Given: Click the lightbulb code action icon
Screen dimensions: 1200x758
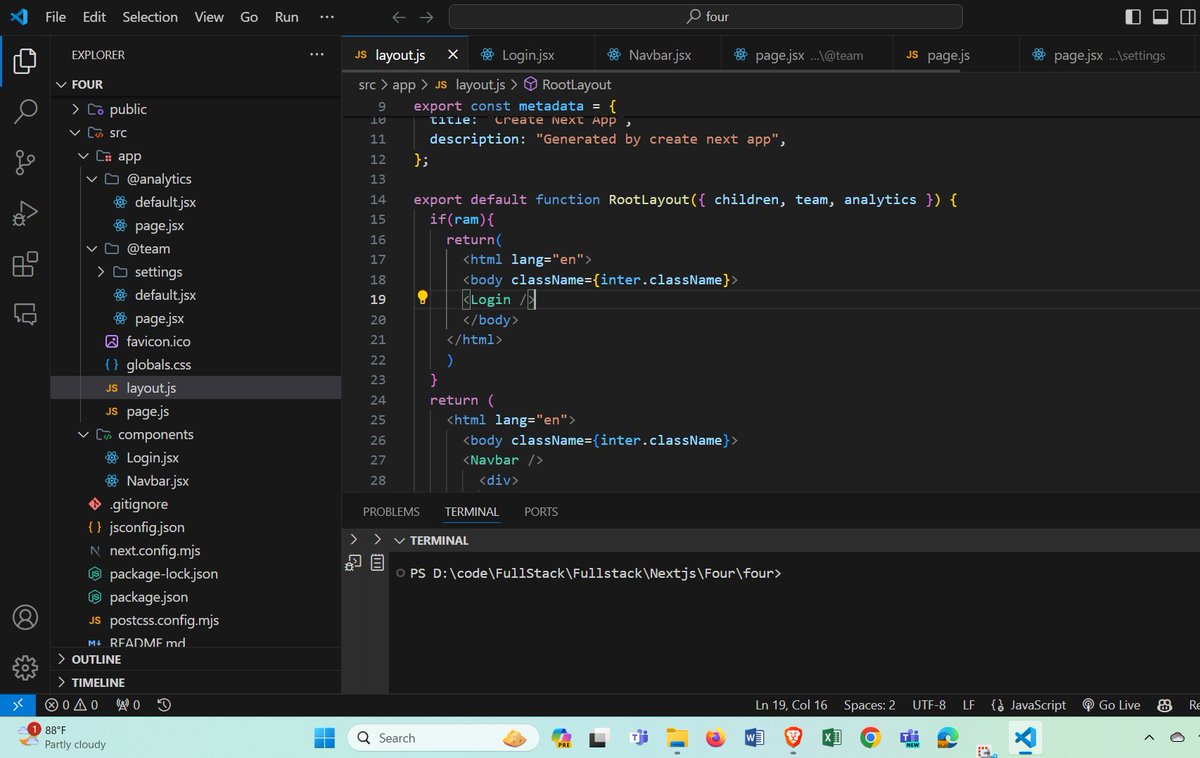Looking at the screenshot, I should pos(422,298).
